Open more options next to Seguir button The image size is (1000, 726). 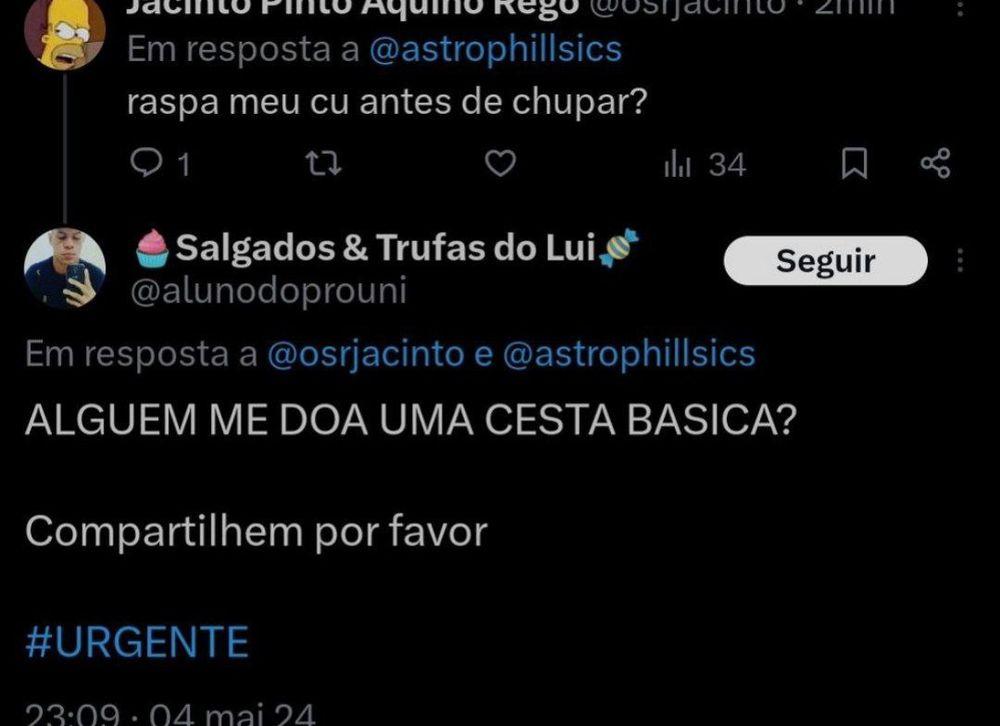(x=960, y=260)
